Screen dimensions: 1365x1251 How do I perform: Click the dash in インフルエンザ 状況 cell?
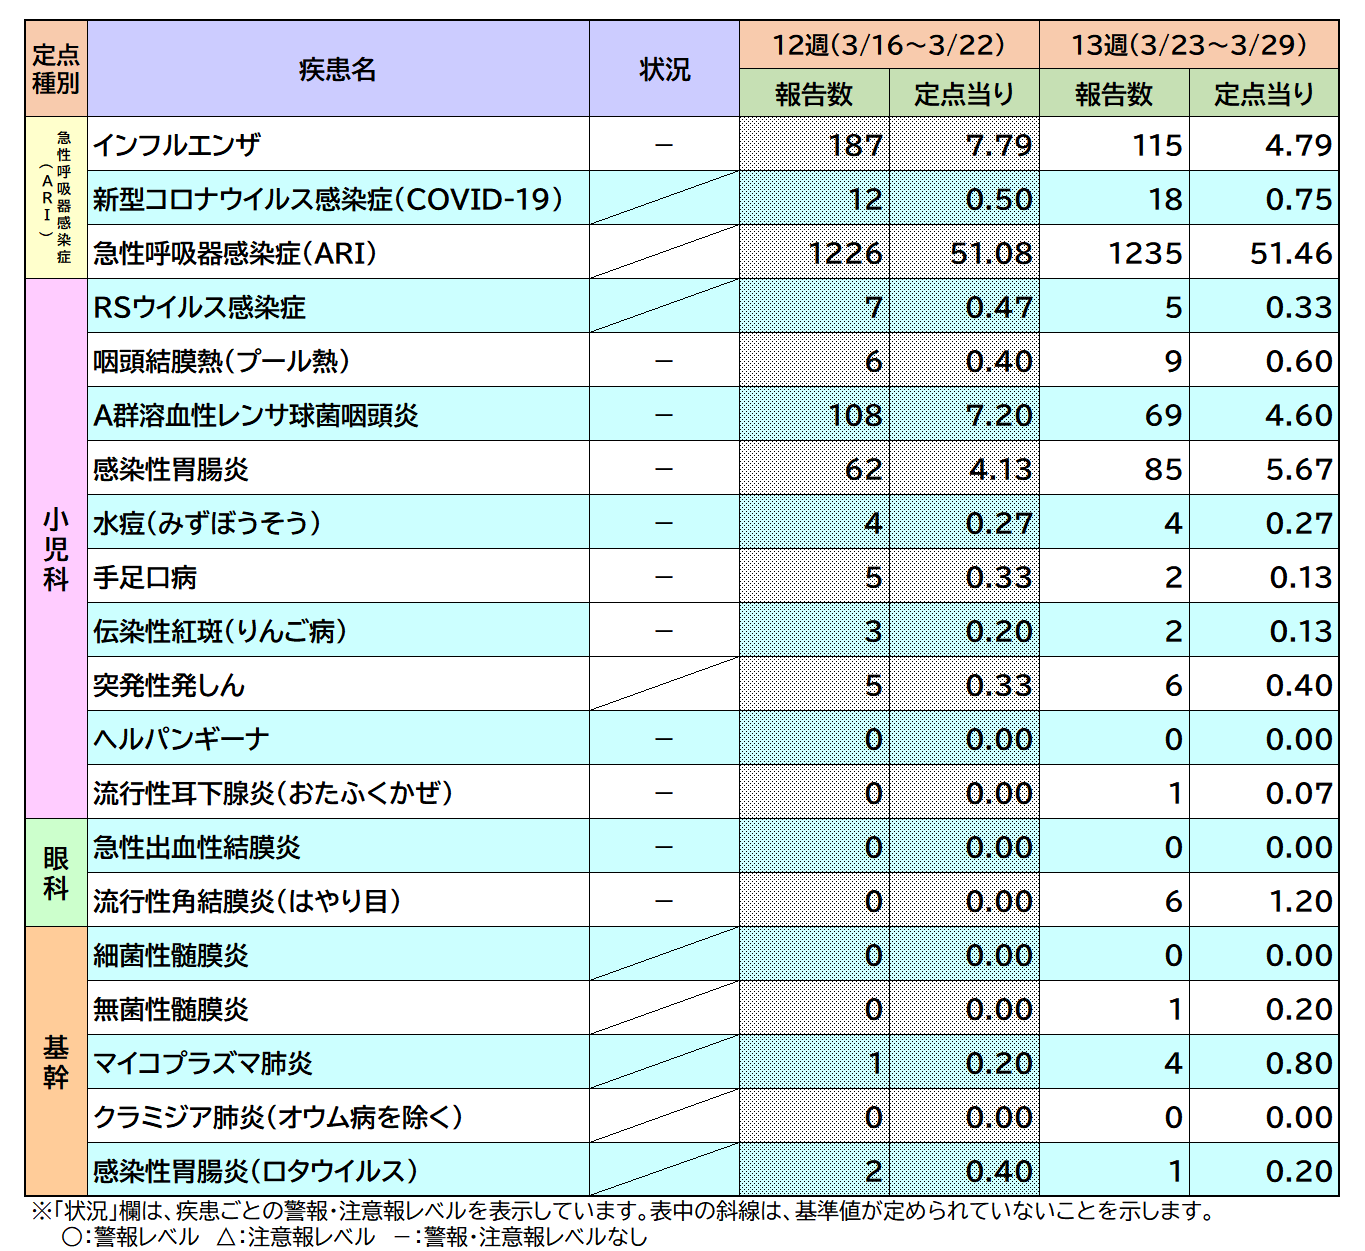(663, 145)
